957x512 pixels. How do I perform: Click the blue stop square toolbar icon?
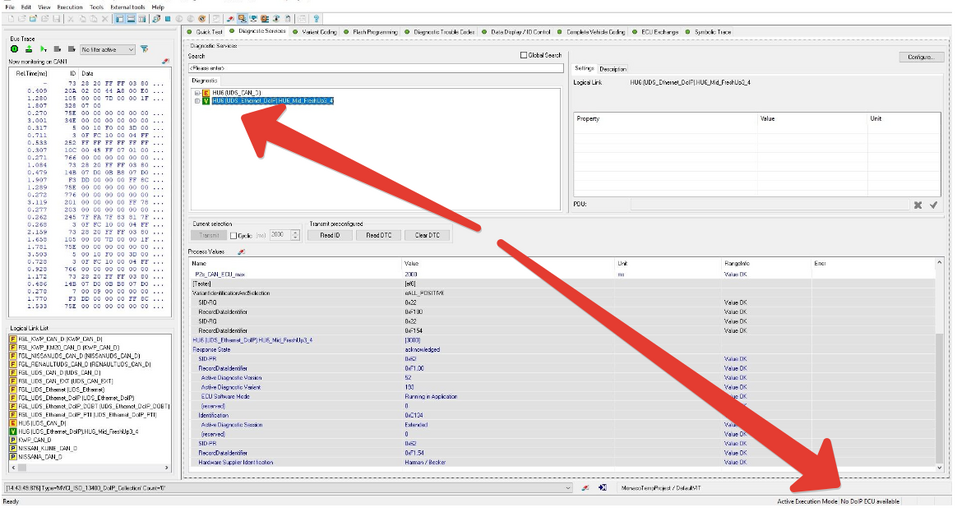167,19
